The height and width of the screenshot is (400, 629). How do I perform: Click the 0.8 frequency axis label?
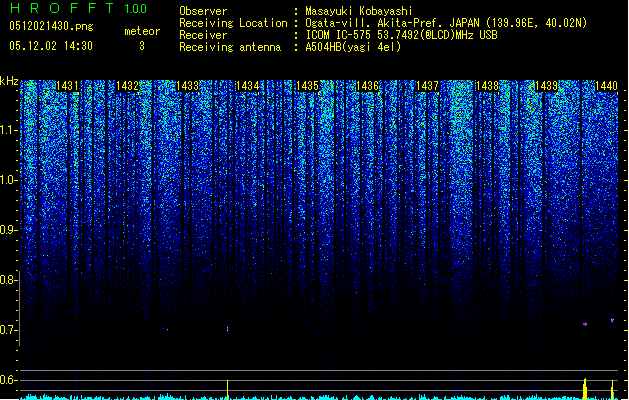click(x=8, y=280)
